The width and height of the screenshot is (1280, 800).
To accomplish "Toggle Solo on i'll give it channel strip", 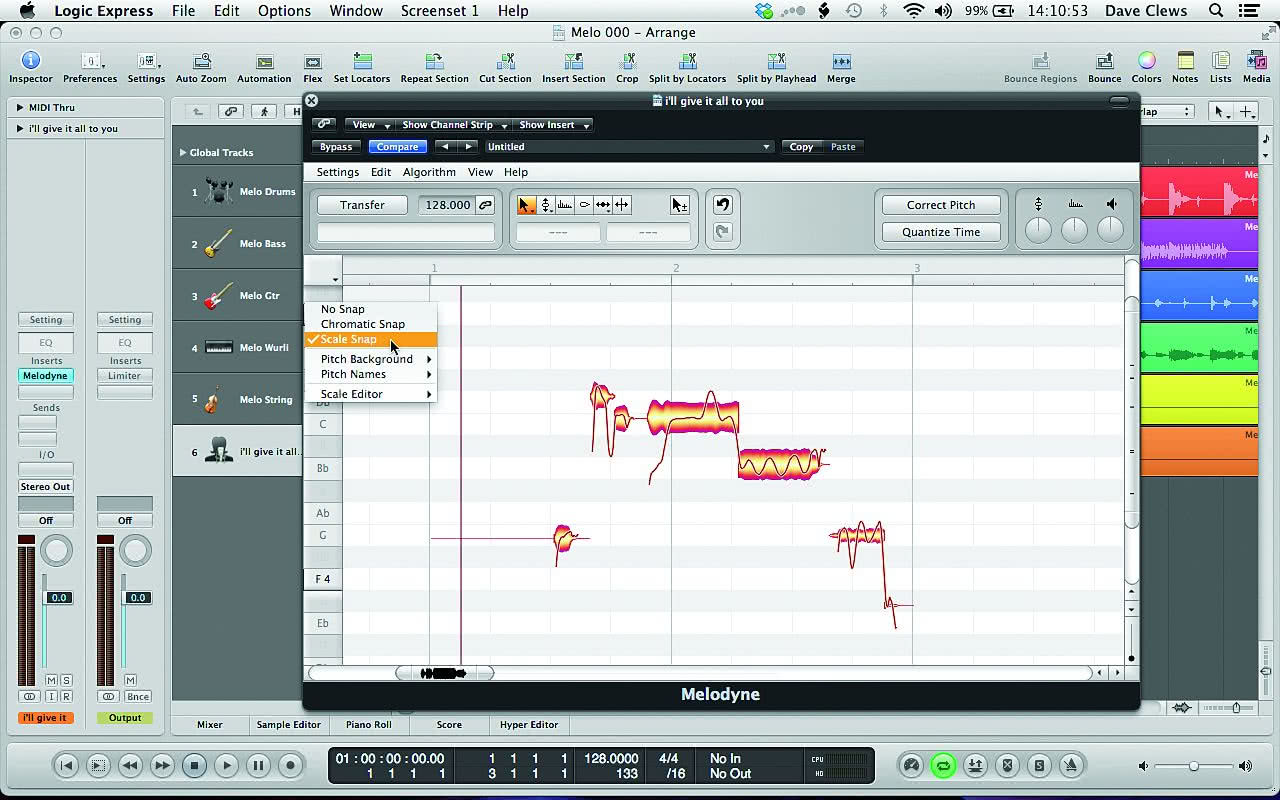I will pos(66,681).
